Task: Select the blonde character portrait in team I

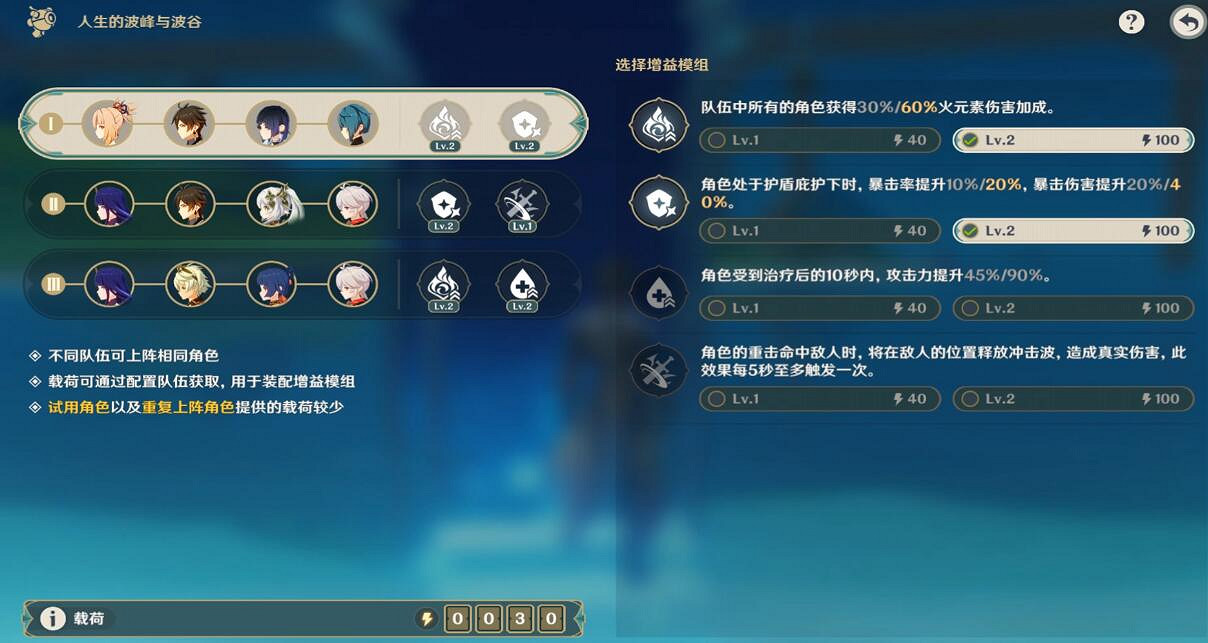Action: [x=106, y=124]
